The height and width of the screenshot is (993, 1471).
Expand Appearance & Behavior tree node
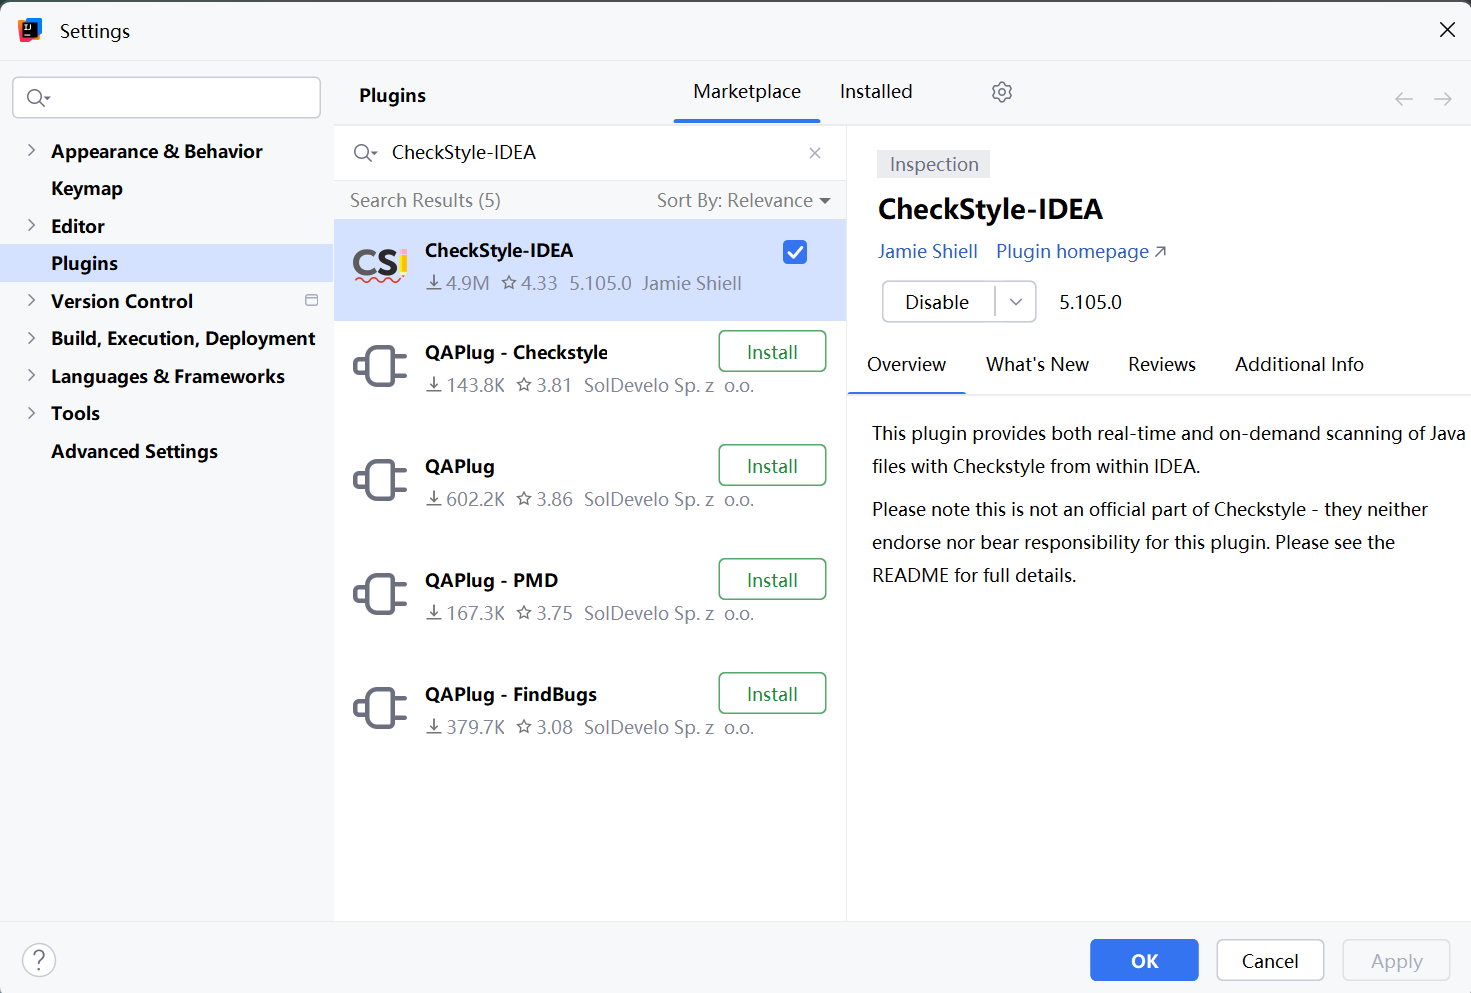(x=31, y=150)
